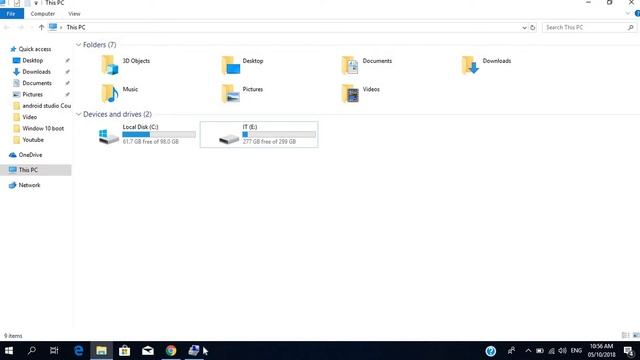
Task: Open address bar history dropdown
Action: pyautogui.click(x=524, y=28)
